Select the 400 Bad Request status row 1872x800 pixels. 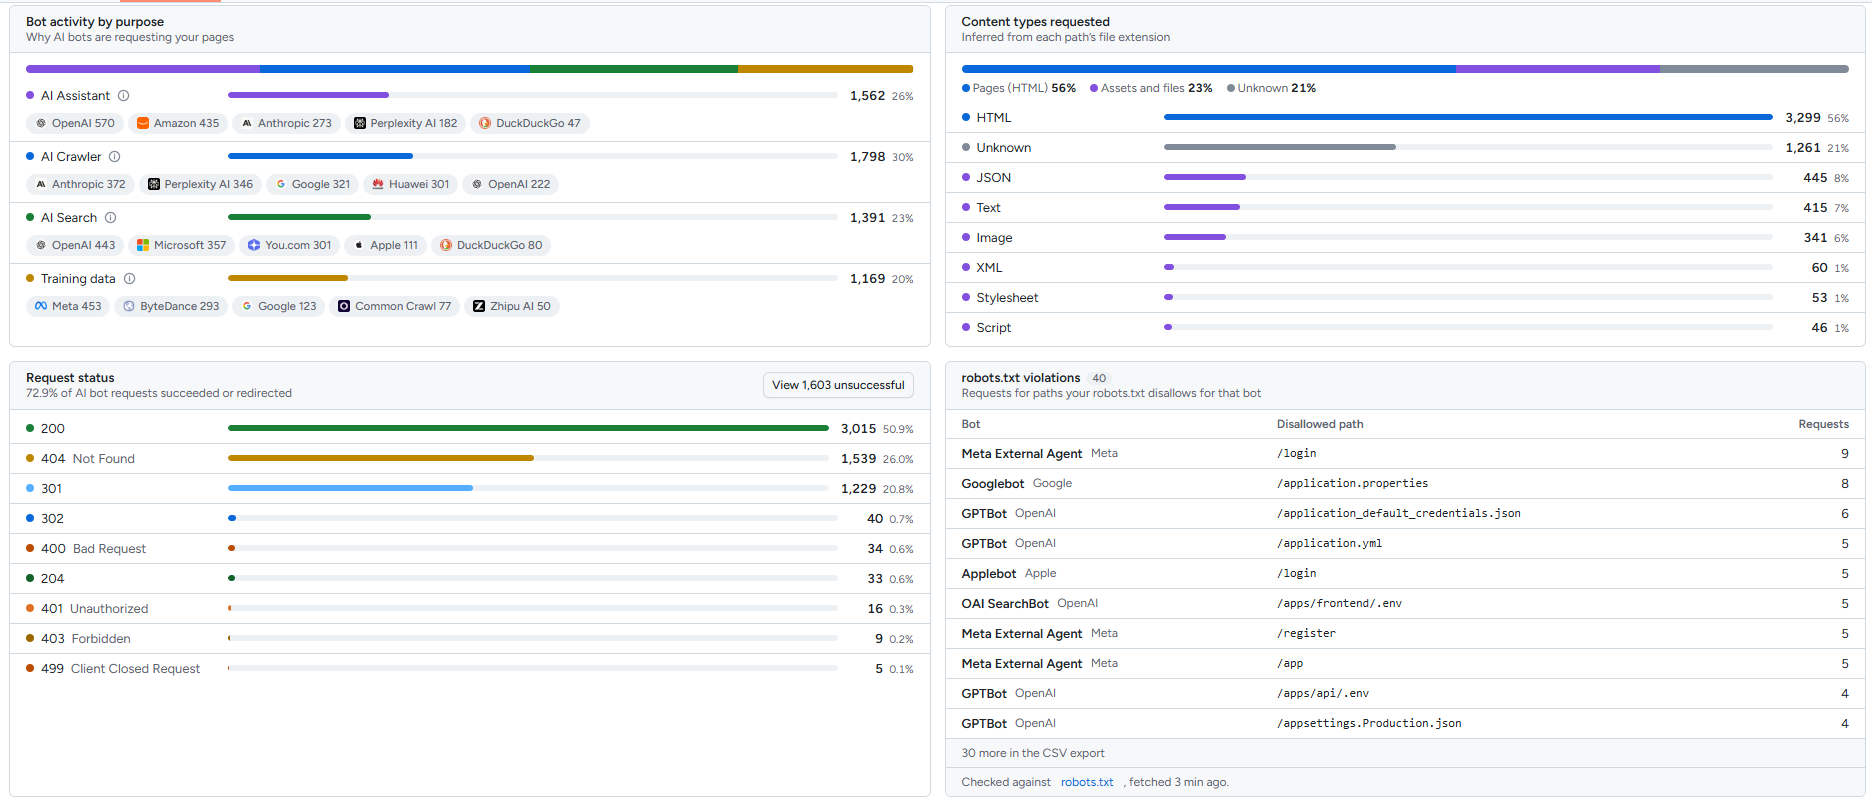[x=470, y=549]
